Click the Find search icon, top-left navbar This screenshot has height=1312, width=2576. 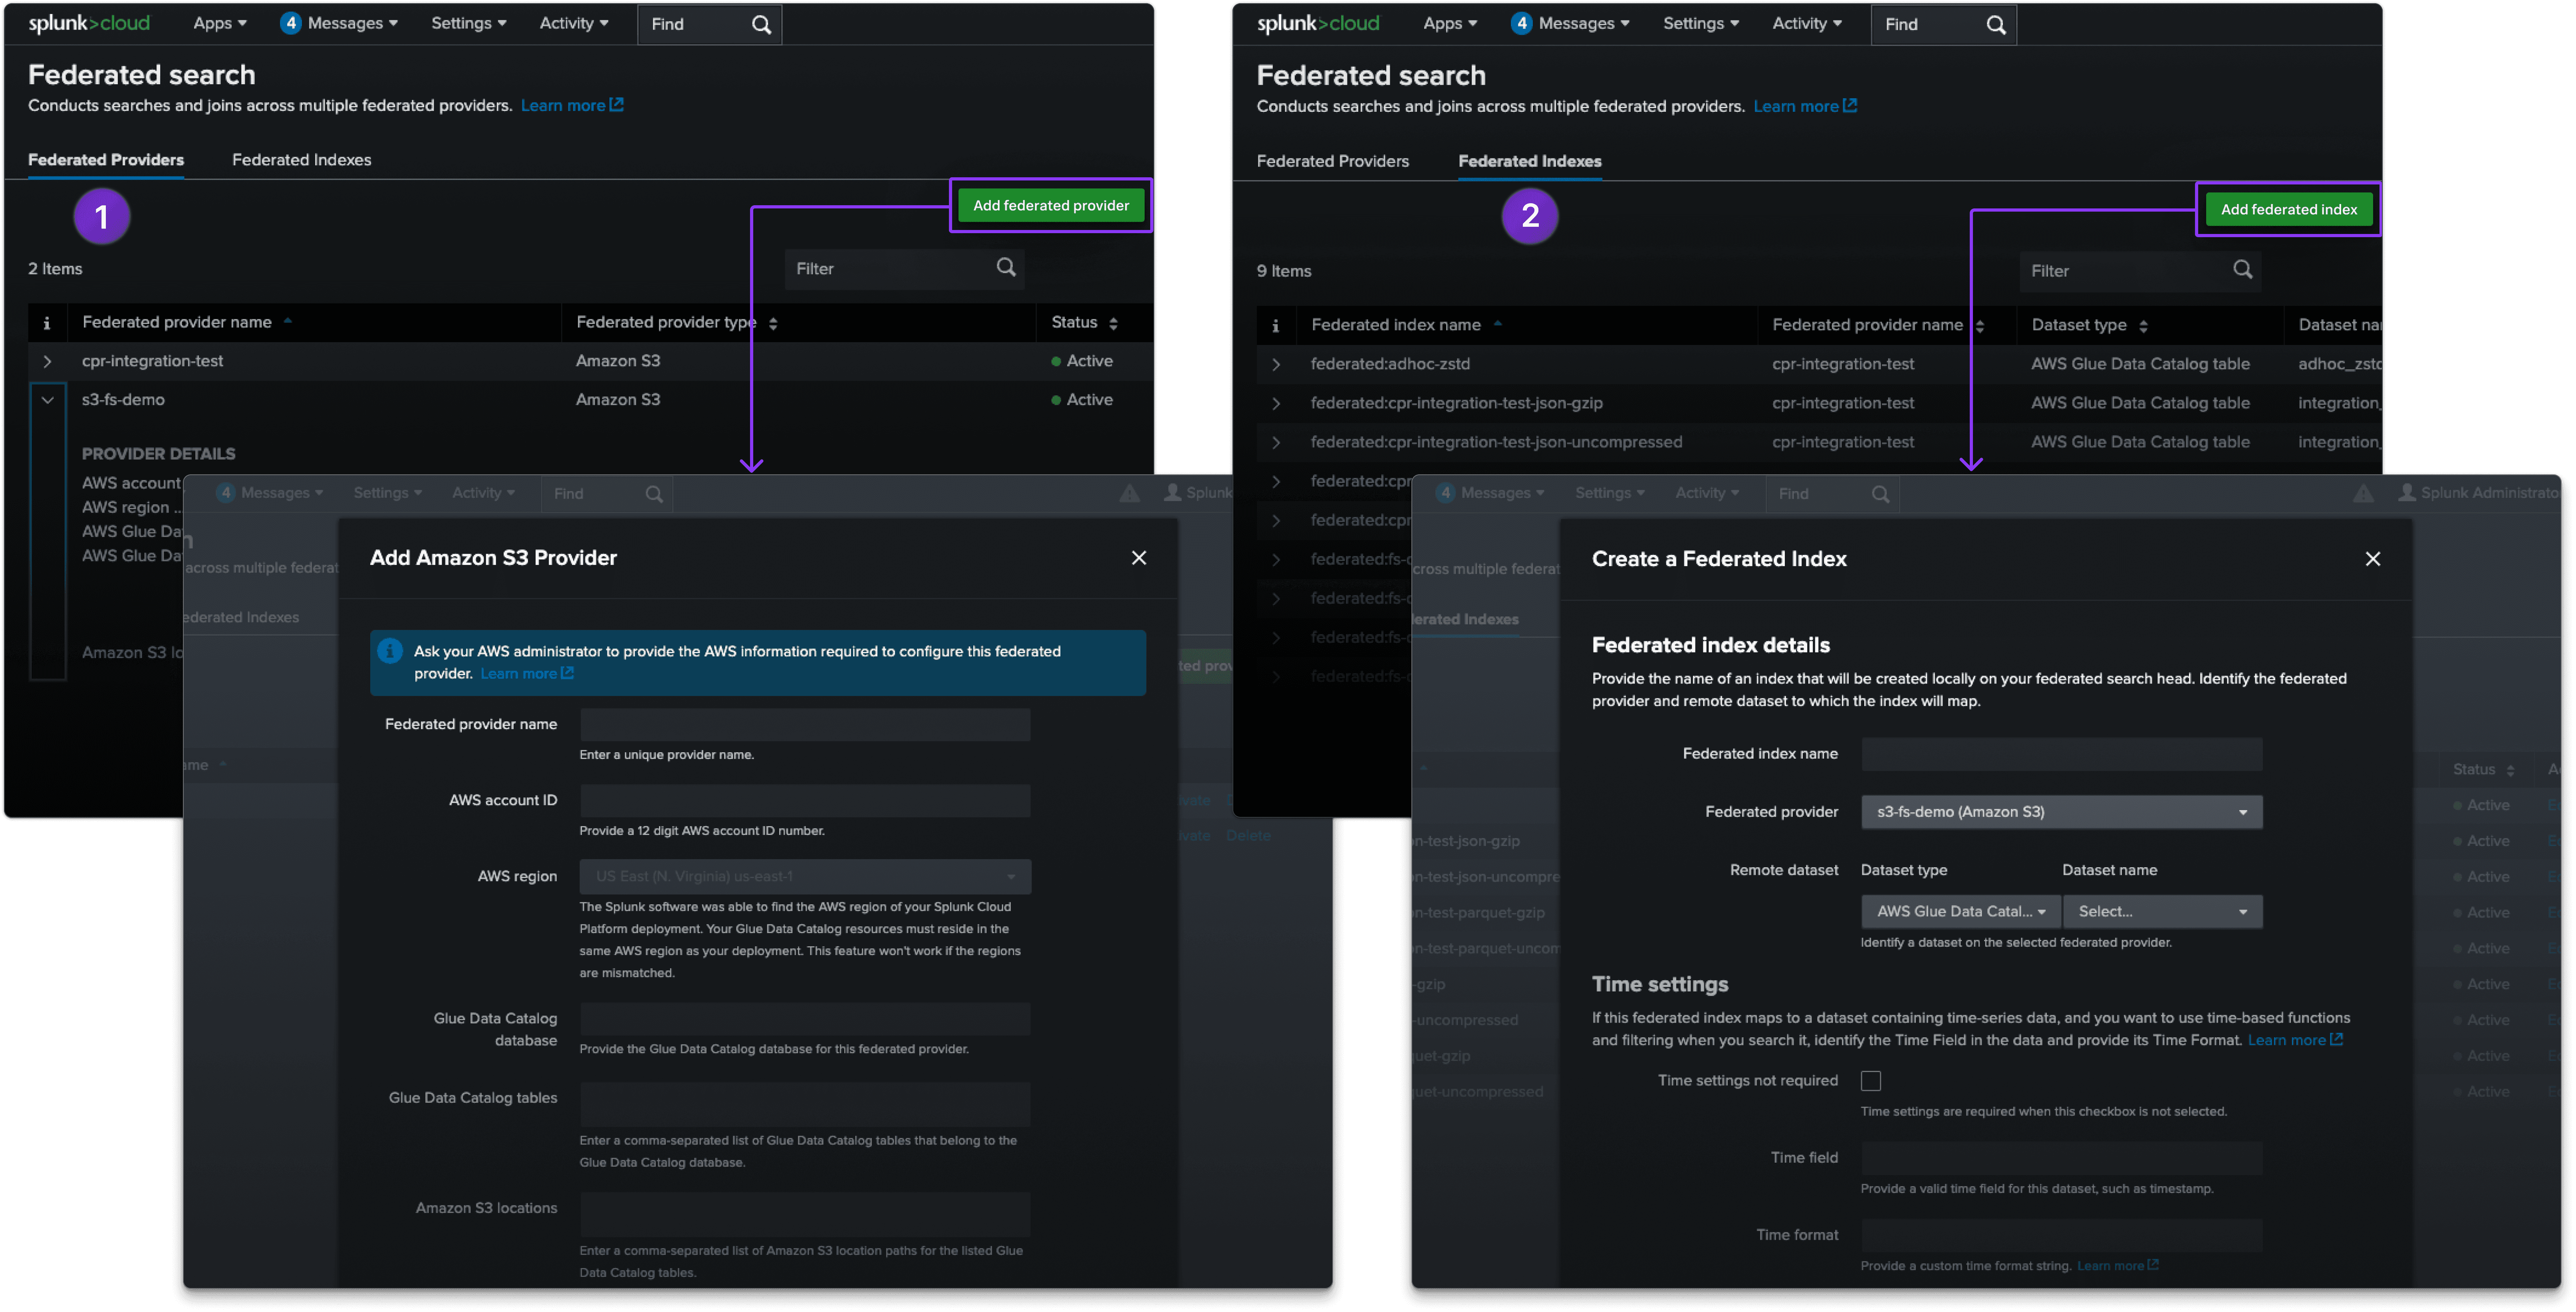point(761,24)
